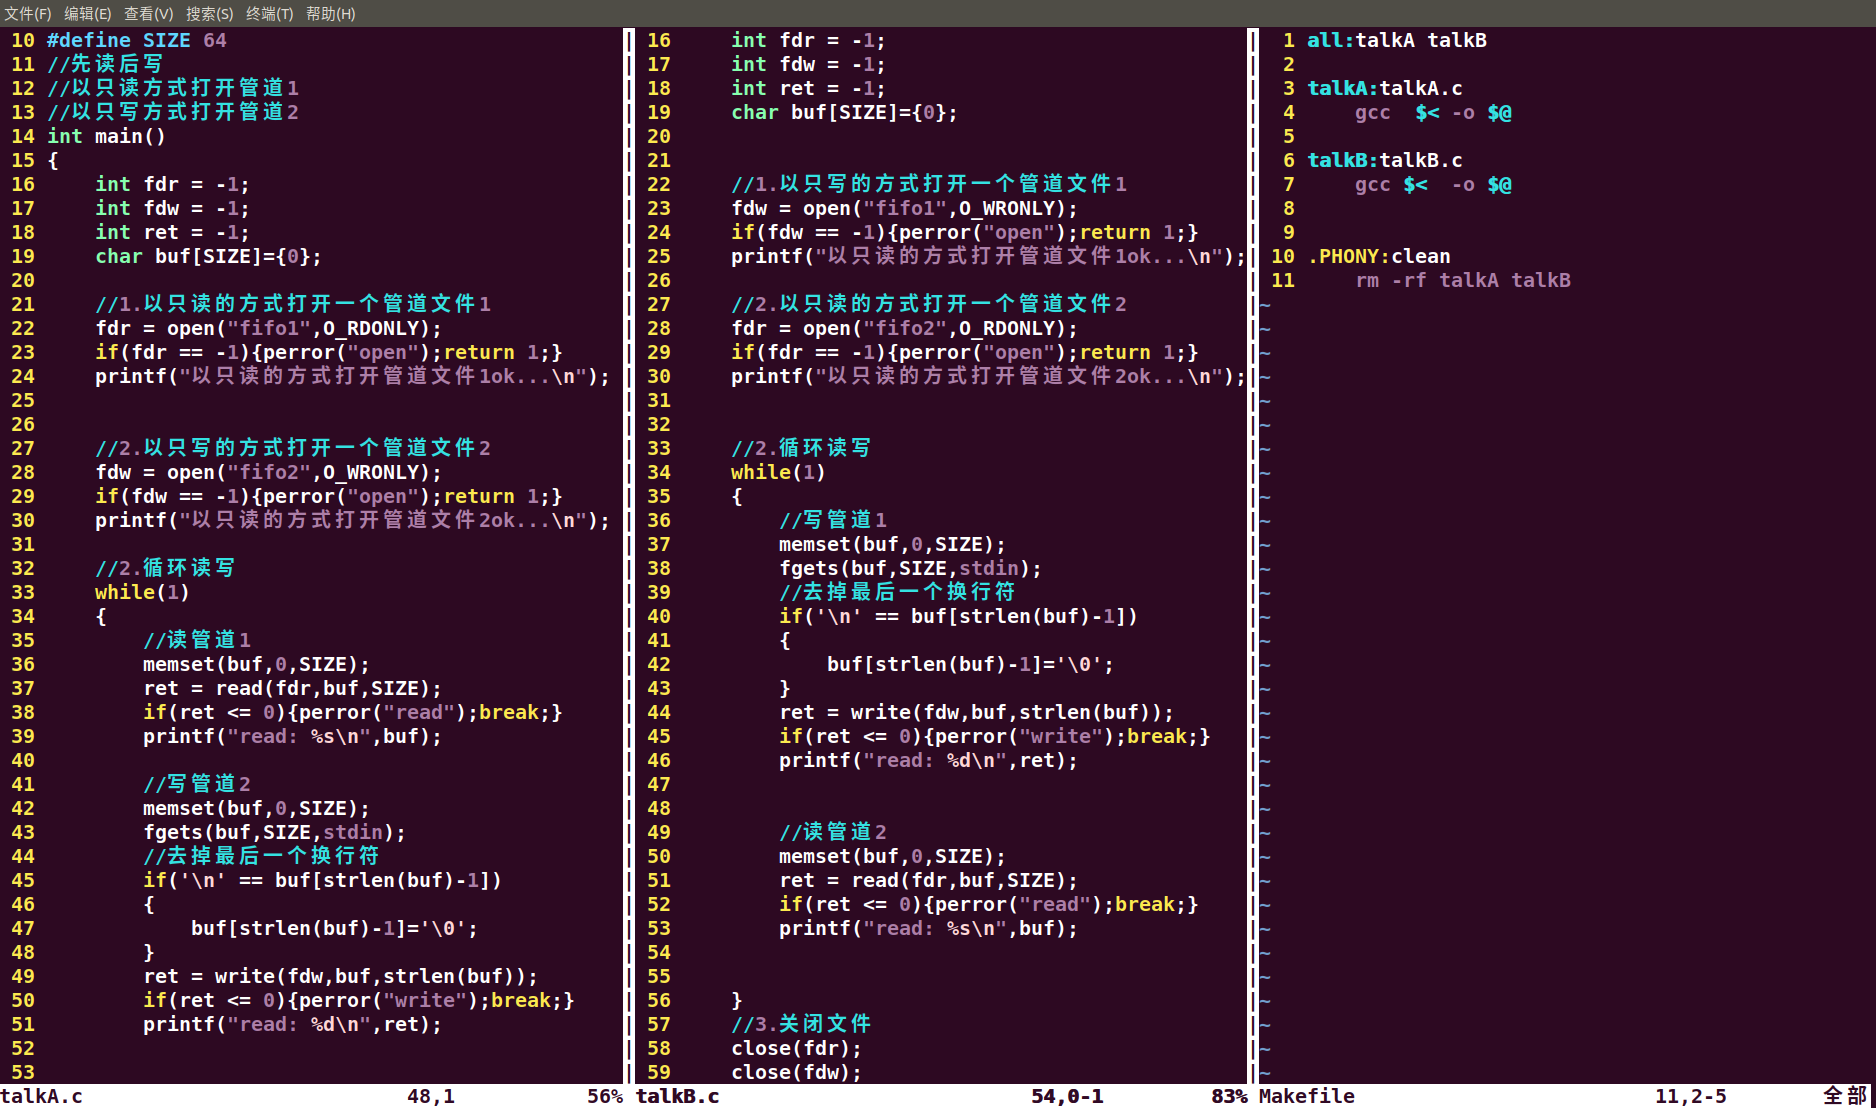Click the talkA.c status bar filename
The height and width of the screenshot is (1108, 1876).
click(42, 1096)
